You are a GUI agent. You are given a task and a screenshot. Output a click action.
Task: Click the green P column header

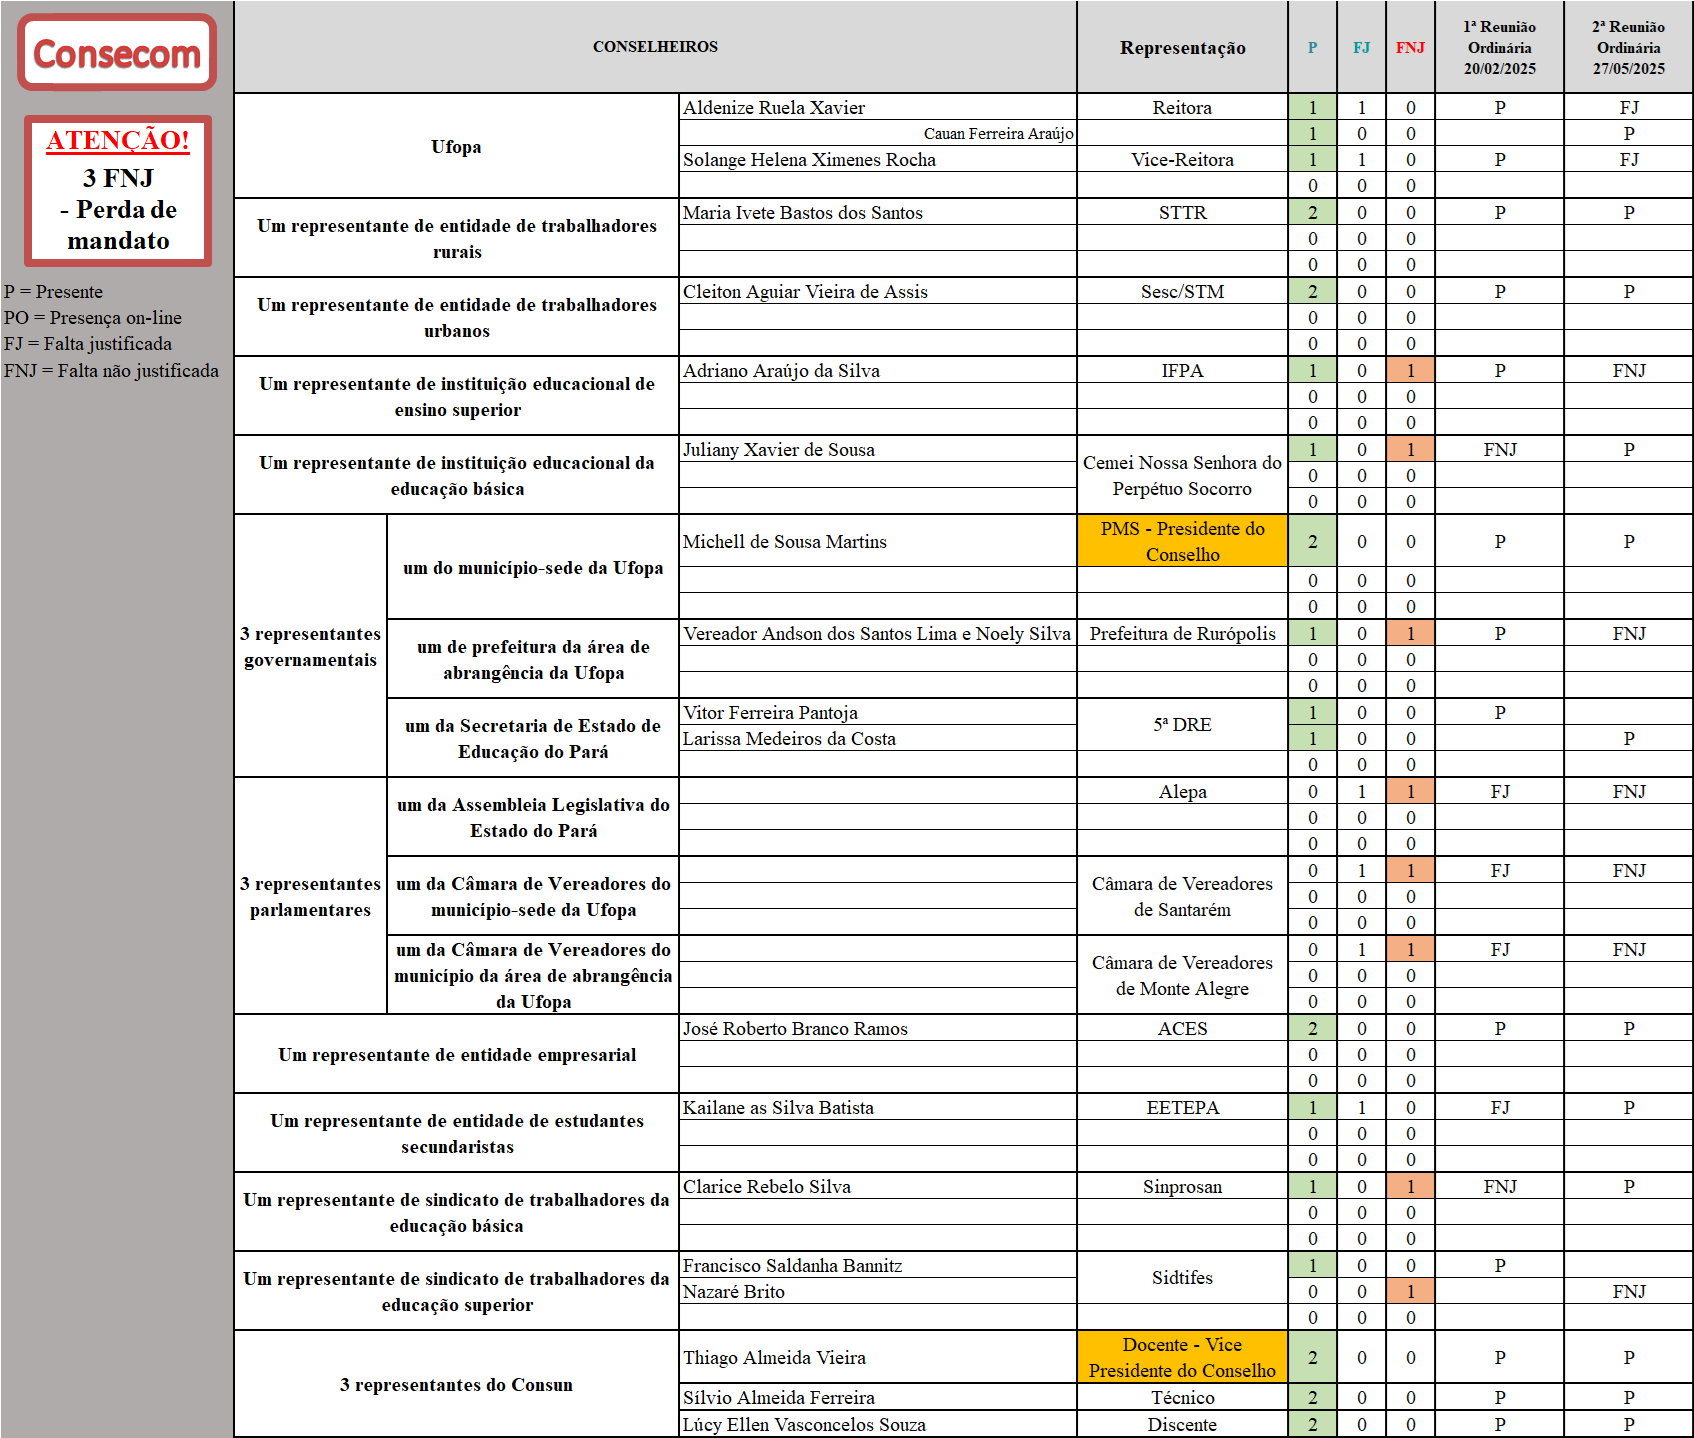(1312, 46)
